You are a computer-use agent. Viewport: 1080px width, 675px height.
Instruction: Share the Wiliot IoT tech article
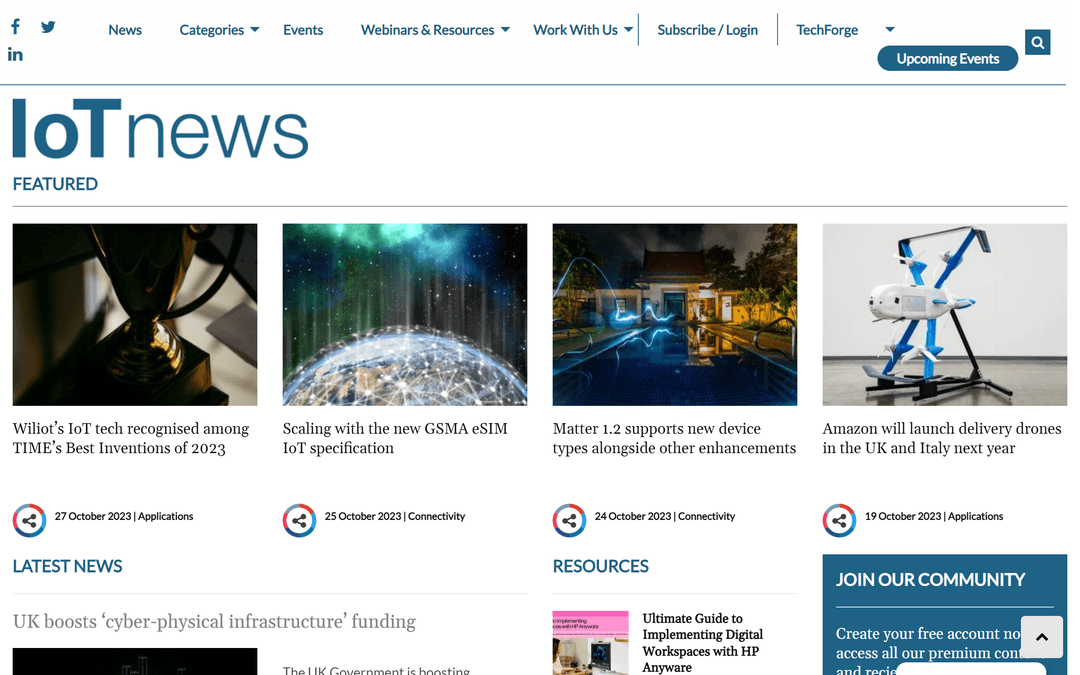tap(29, 521)
